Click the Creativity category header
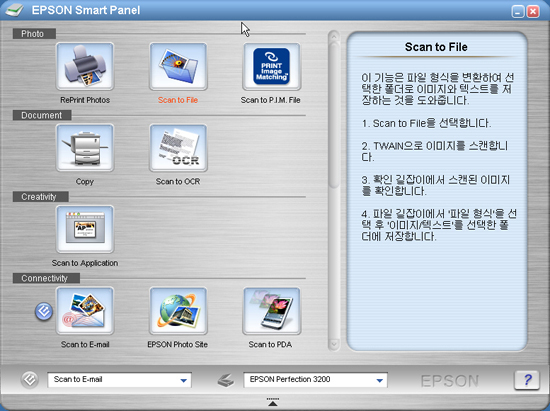The height and width of the screenshot is (411, 550). [40, 197]
